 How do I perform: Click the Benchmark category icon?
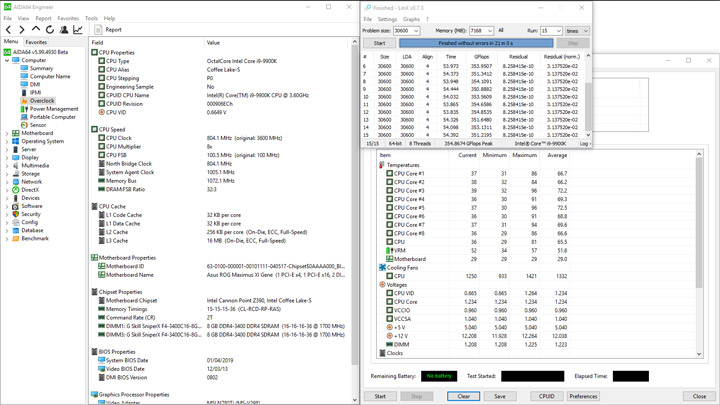(16, 238)
